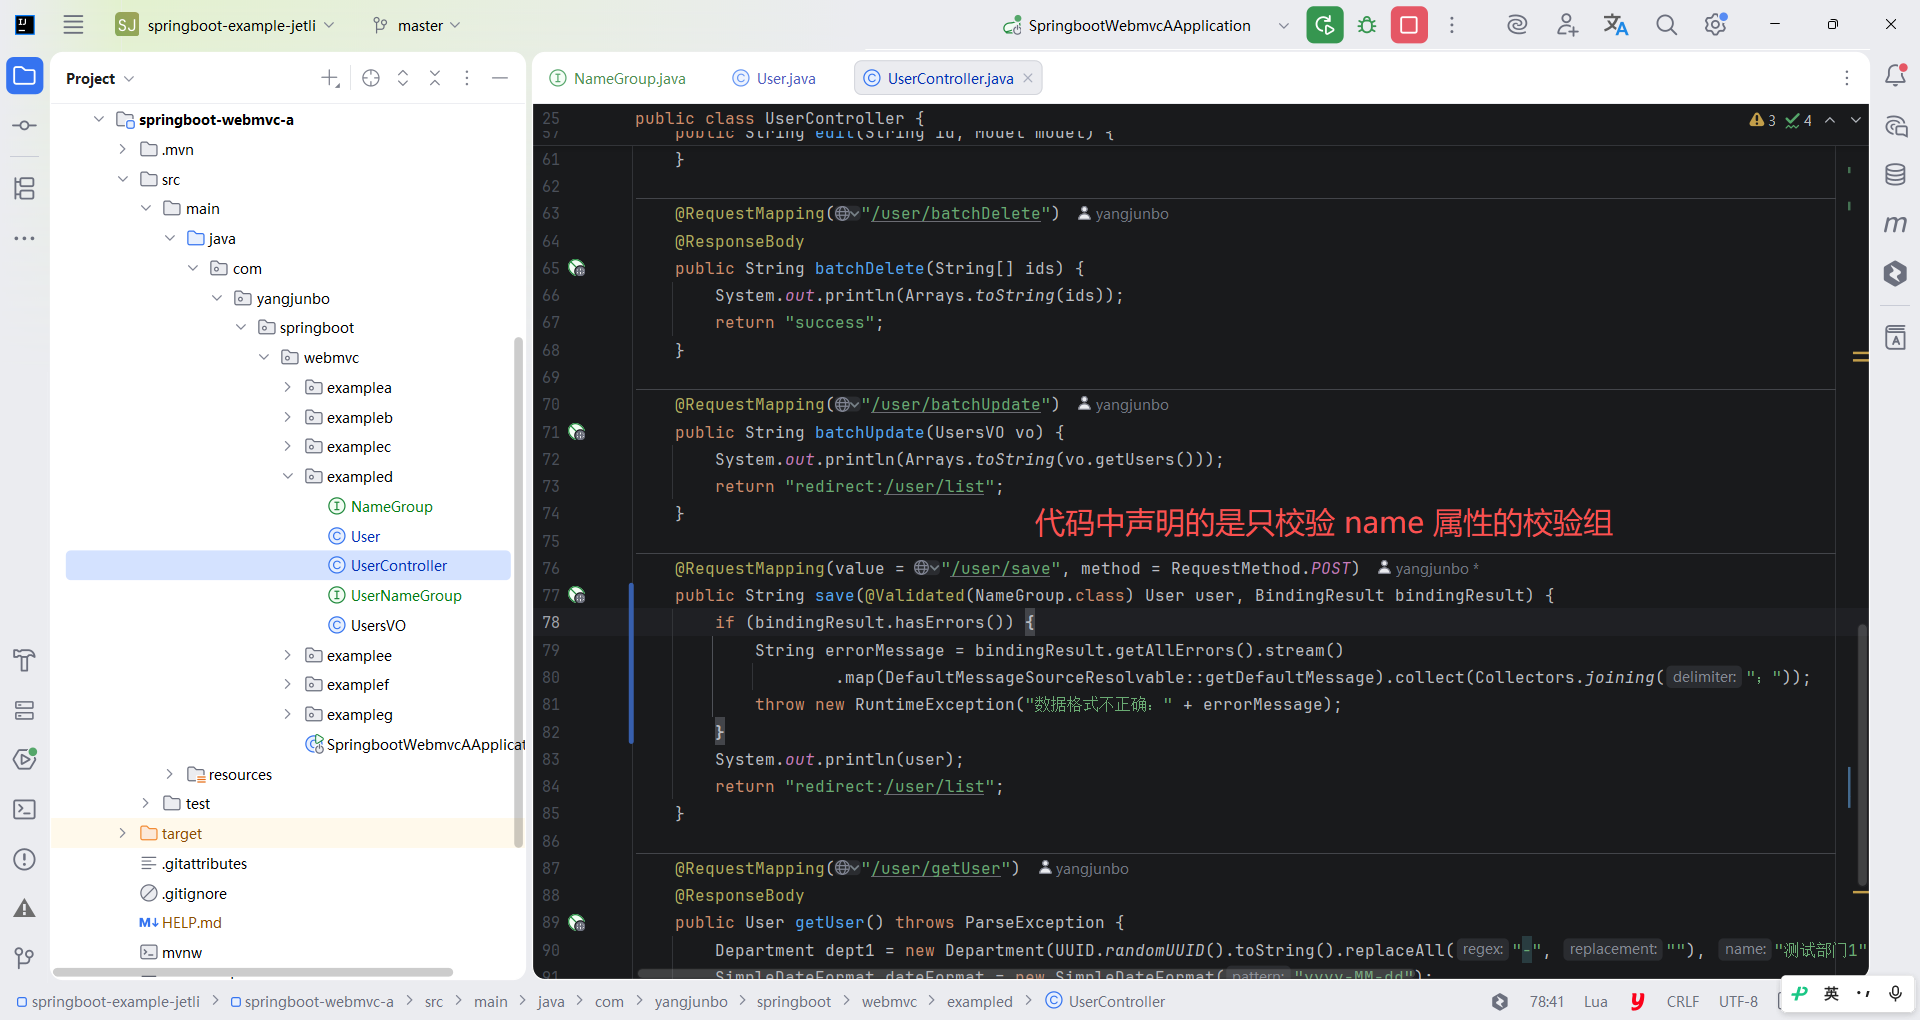Image resolution: width=1920 pixels, height=1020 pixels.
Task: Click the Debug bug icon
Action: point(1367,25)
